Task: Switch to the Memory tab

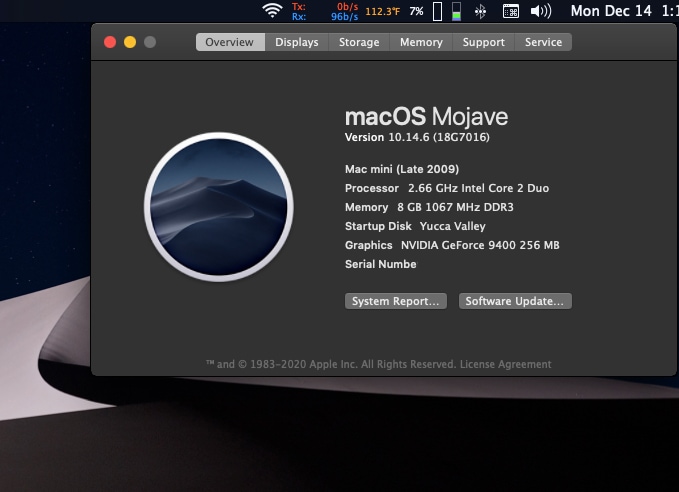Action: 421,42
